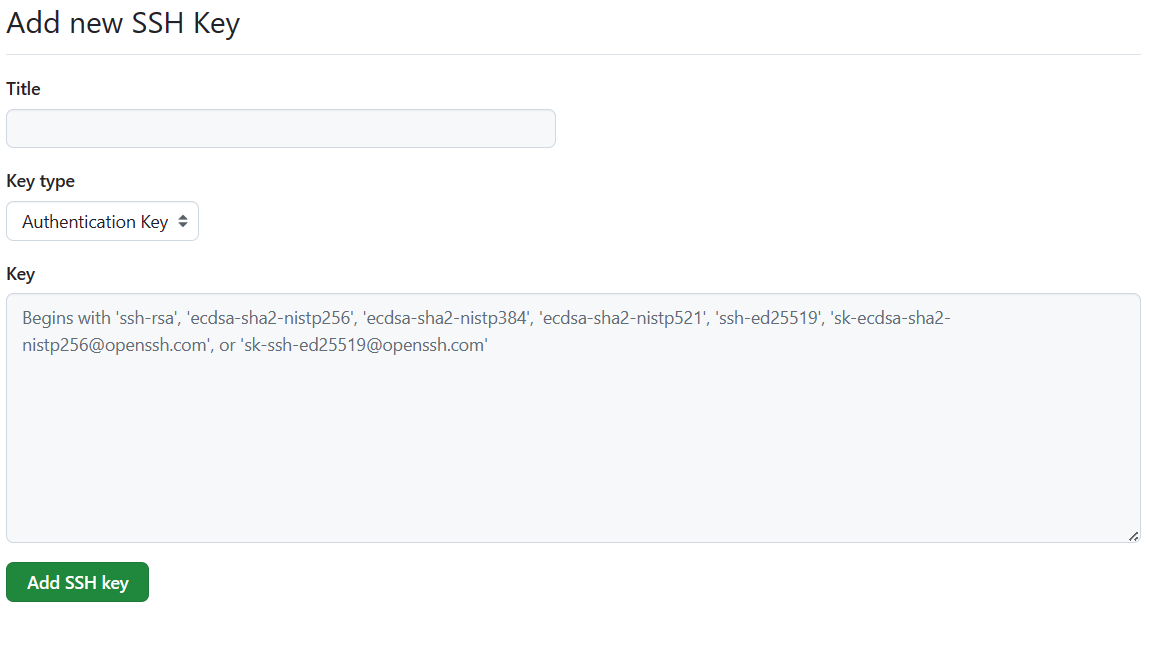
Task: Click placeholder text 'ecdsa-sha2-nistp521' in Key field
Action: [x=622, y=319]
